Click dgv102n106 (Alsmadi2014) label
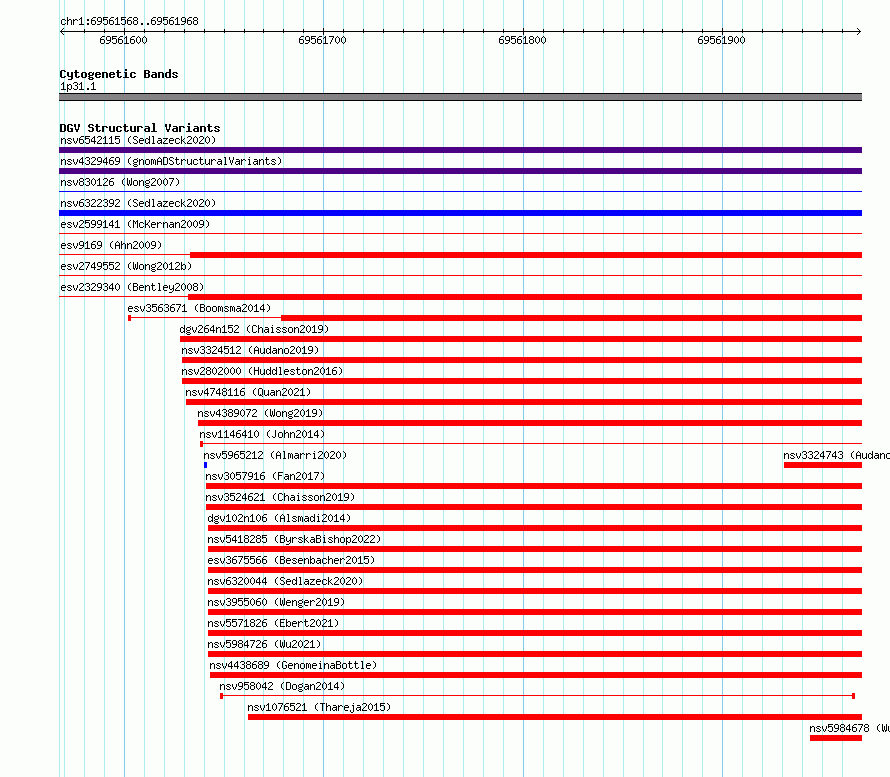This screenshot has height=777, width=890. [x=279, y=518]
